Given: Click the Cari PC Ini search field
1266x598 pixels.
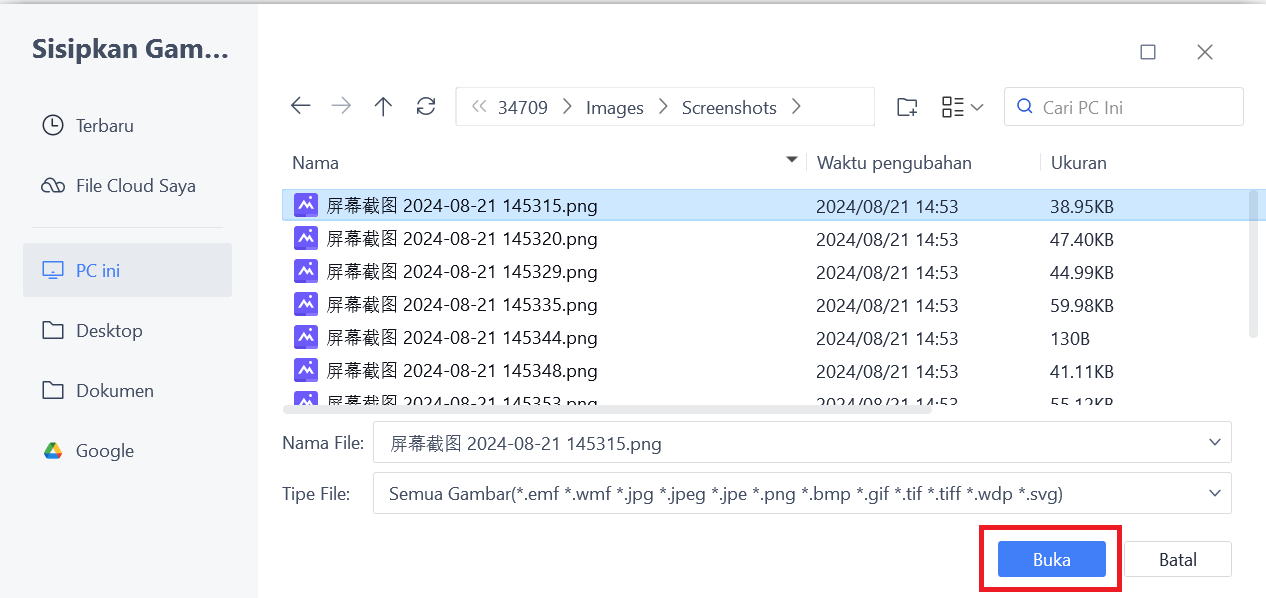Looking at the screenshot, I should click(x=1124, y=107).
